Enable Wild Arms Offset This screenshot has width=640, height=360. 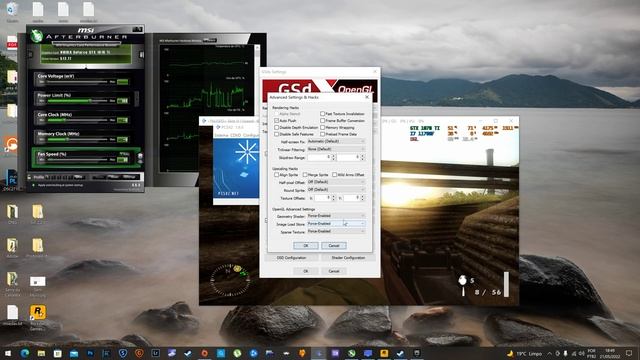pos(334,175)
